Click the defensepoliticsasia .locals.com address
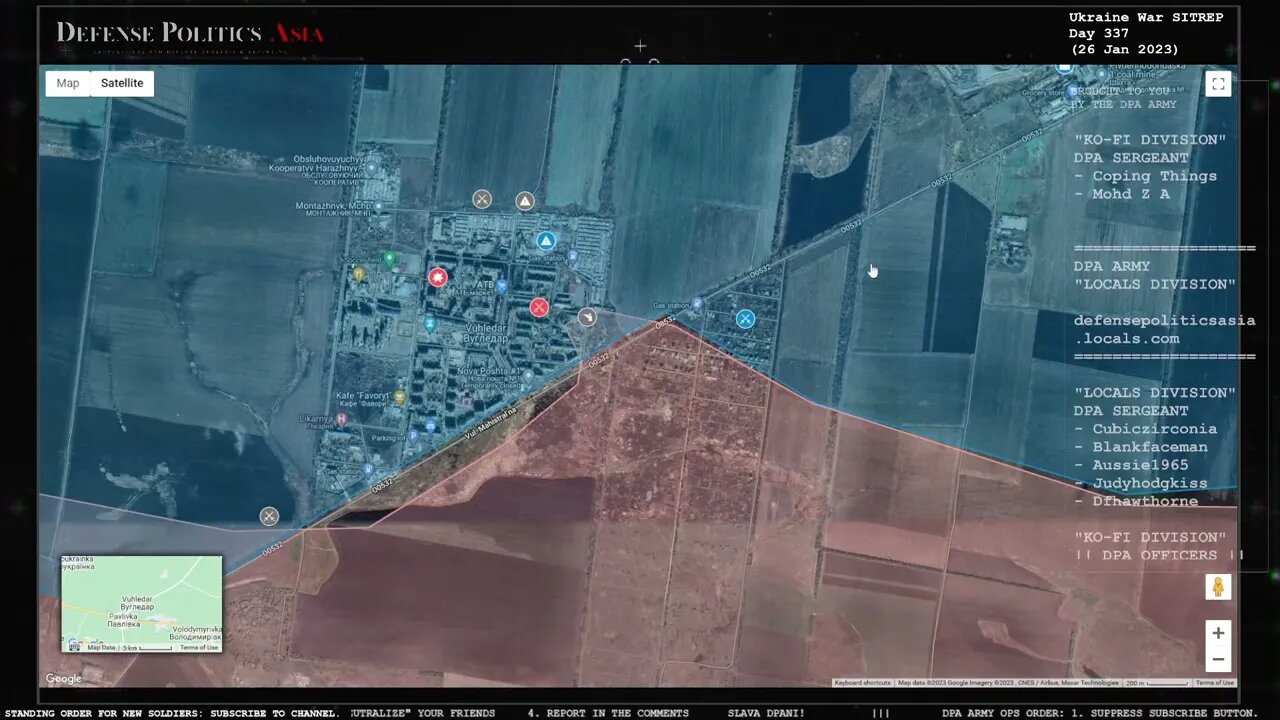The height and width of the screenshot is (720, 1280). coord(1164,329)
